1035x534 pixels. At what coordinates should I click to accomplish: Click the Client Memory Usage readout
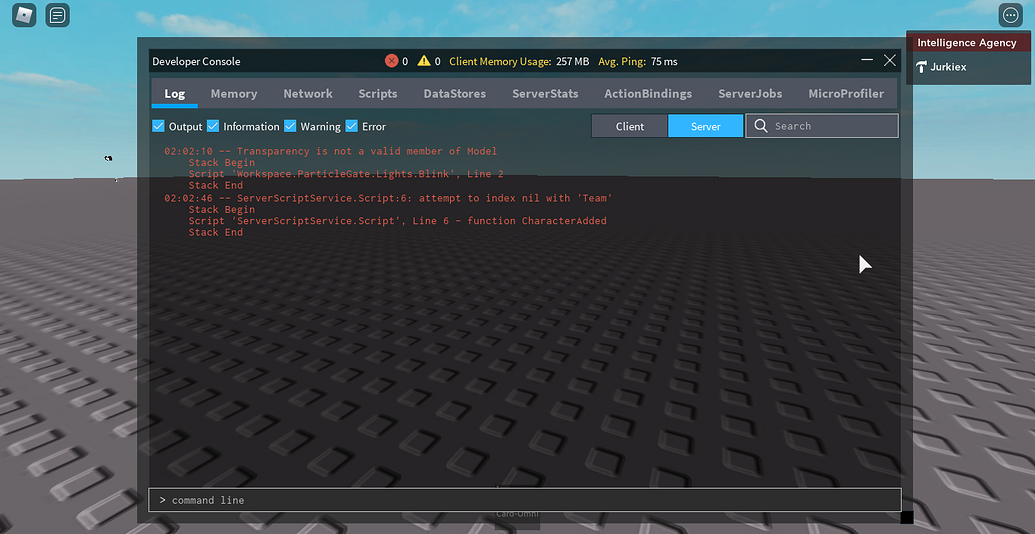[519, 61]
